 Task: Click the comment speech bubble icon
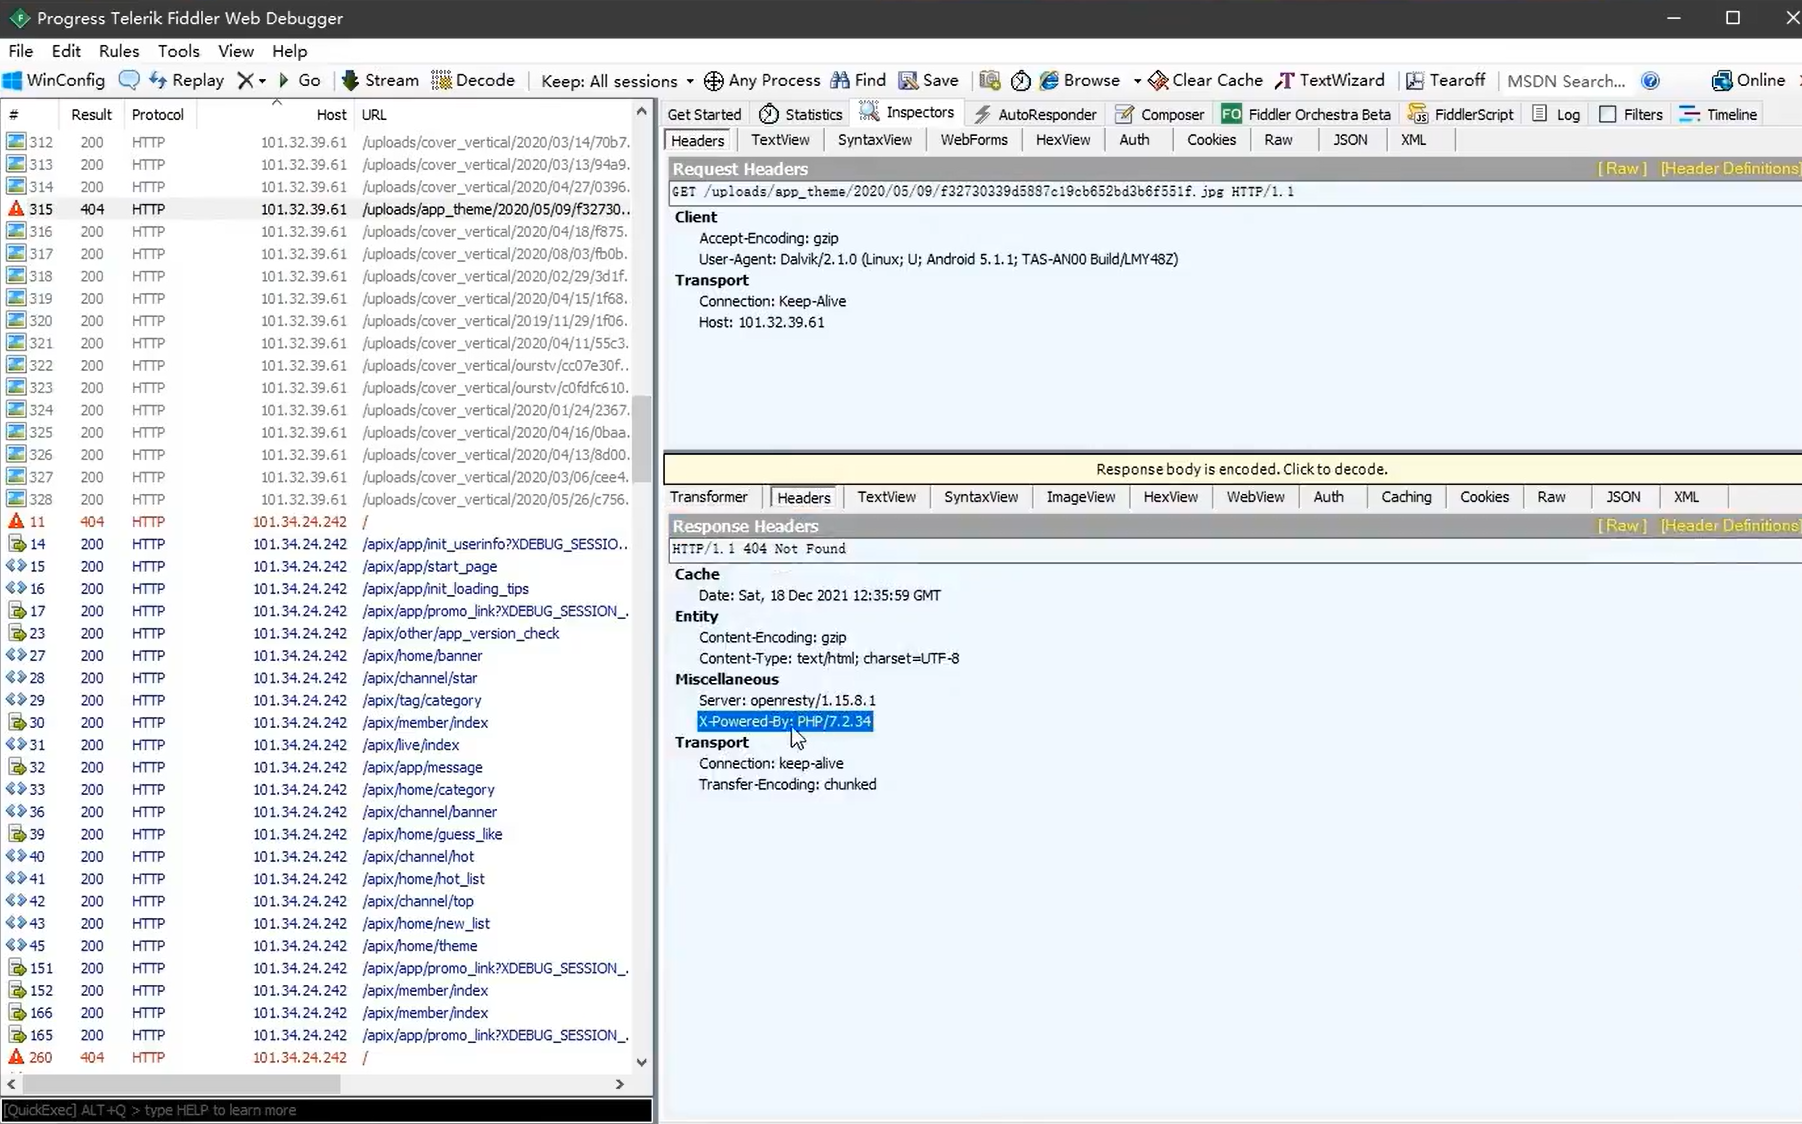tap(129, 80)
